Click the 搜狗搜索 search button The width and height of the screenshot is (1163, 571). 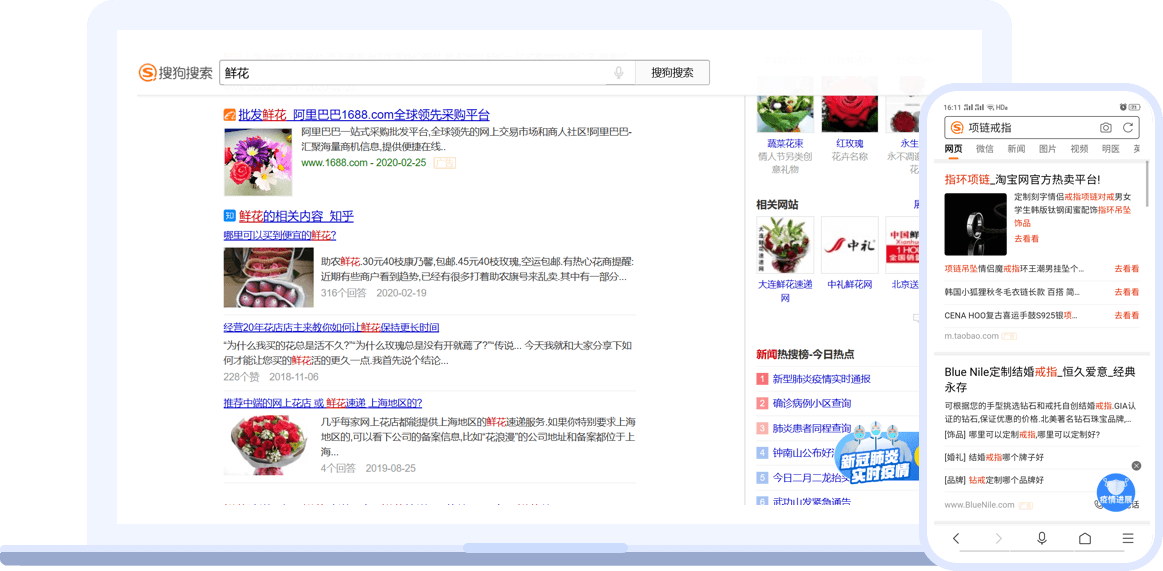[672, 73]
